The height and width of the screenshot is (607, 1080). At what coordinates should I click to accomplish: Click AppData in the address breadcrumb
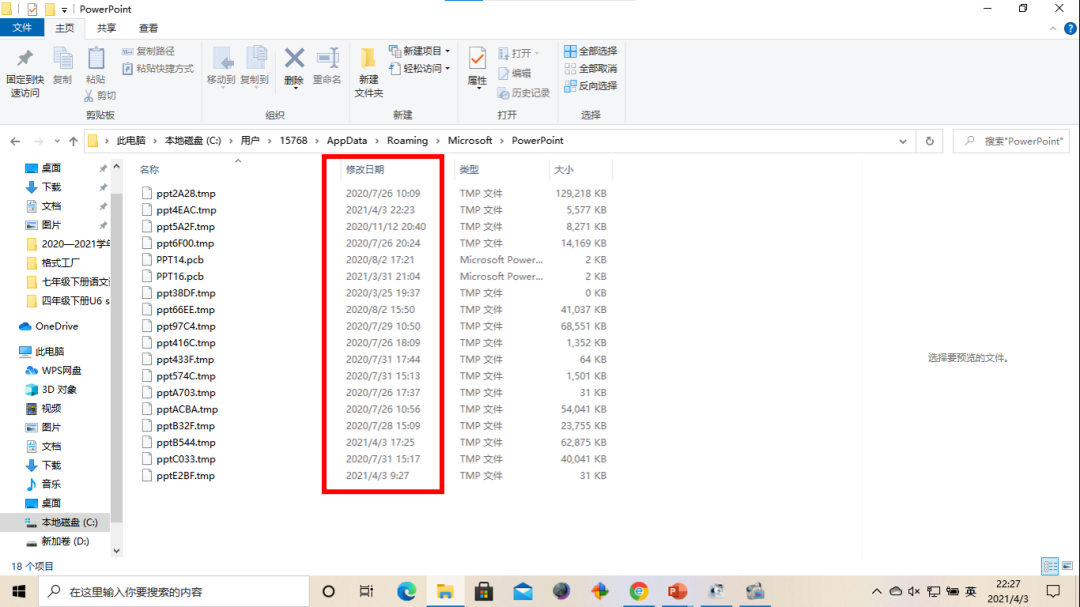tap(346, 141)
